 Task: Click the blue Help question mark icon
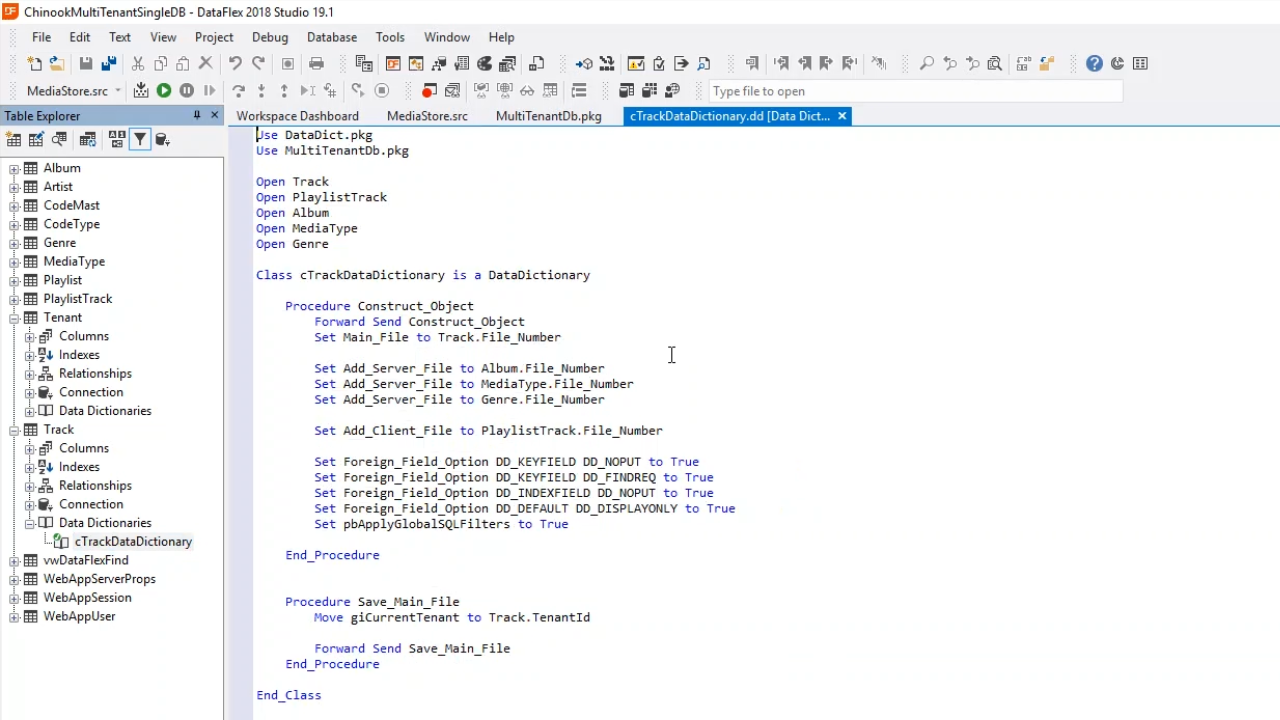click(1094, 64)
